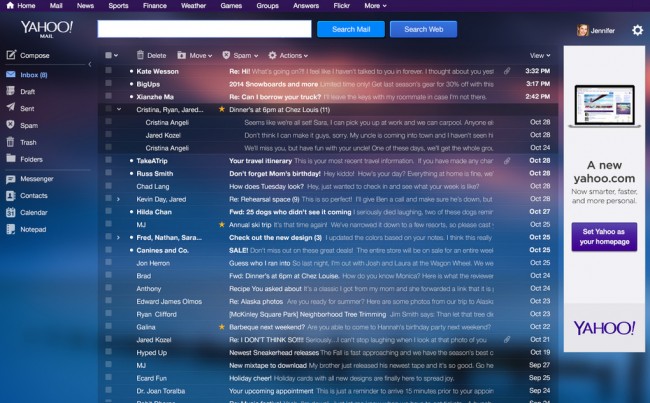Open the settings gear icon
This screenshot has width=650, height=403.
pyautogui.click(x=637, y=30)
